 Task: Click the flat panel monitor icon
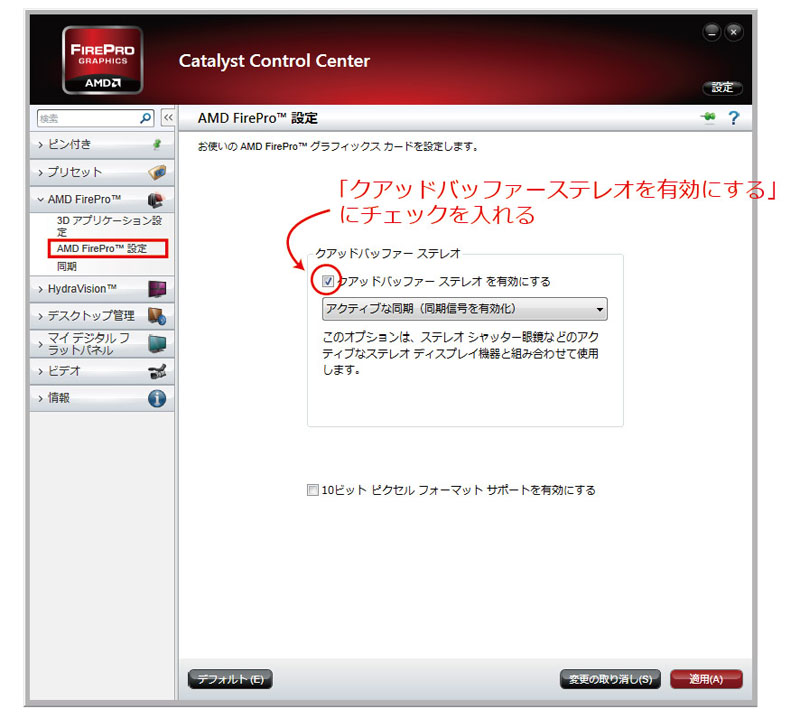[x=157, y=343]
